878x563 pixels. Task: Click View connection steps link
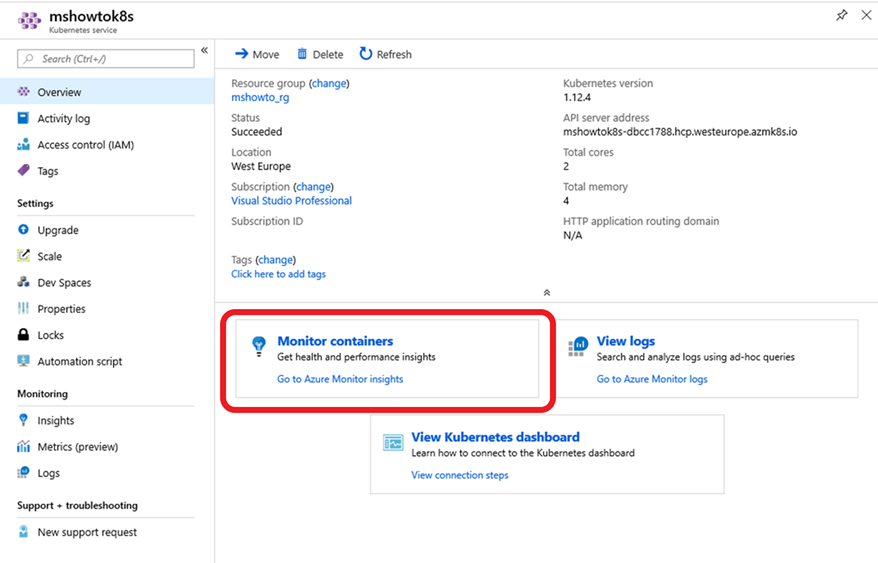(x=460, y=475)
